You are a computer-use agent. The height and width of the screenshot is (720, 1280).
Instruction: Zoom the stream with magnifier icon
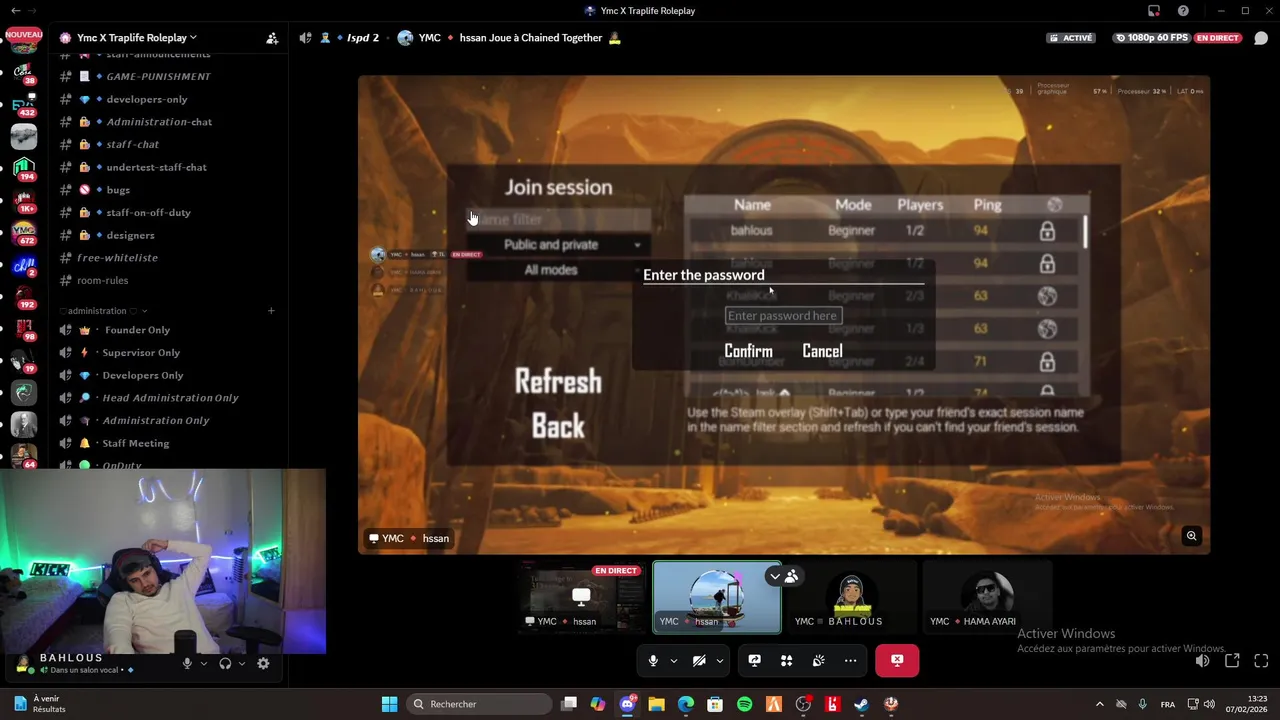click(x=1191, y=536)
